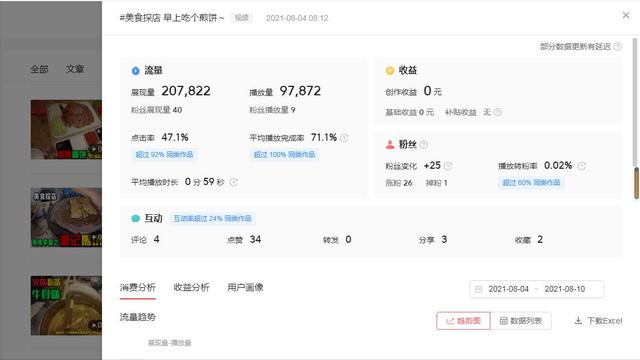The image size is (640, 360).
Task: Click the 2021-08-04 start date
Action: tap(509, 289)
